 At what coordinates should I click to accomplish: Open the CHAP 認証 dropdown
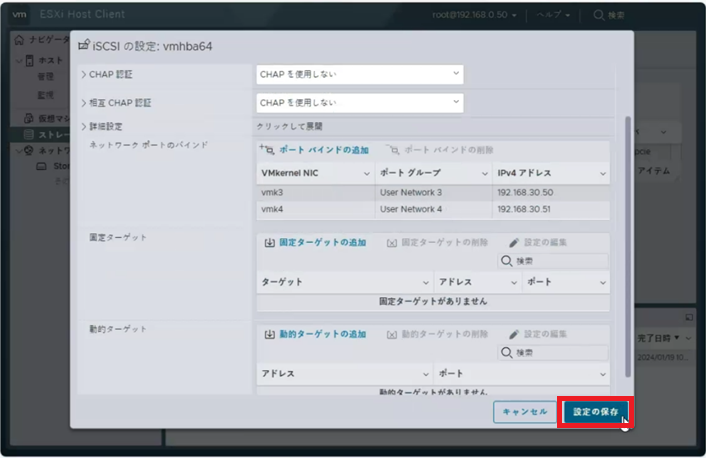click(x=359, y=74)
